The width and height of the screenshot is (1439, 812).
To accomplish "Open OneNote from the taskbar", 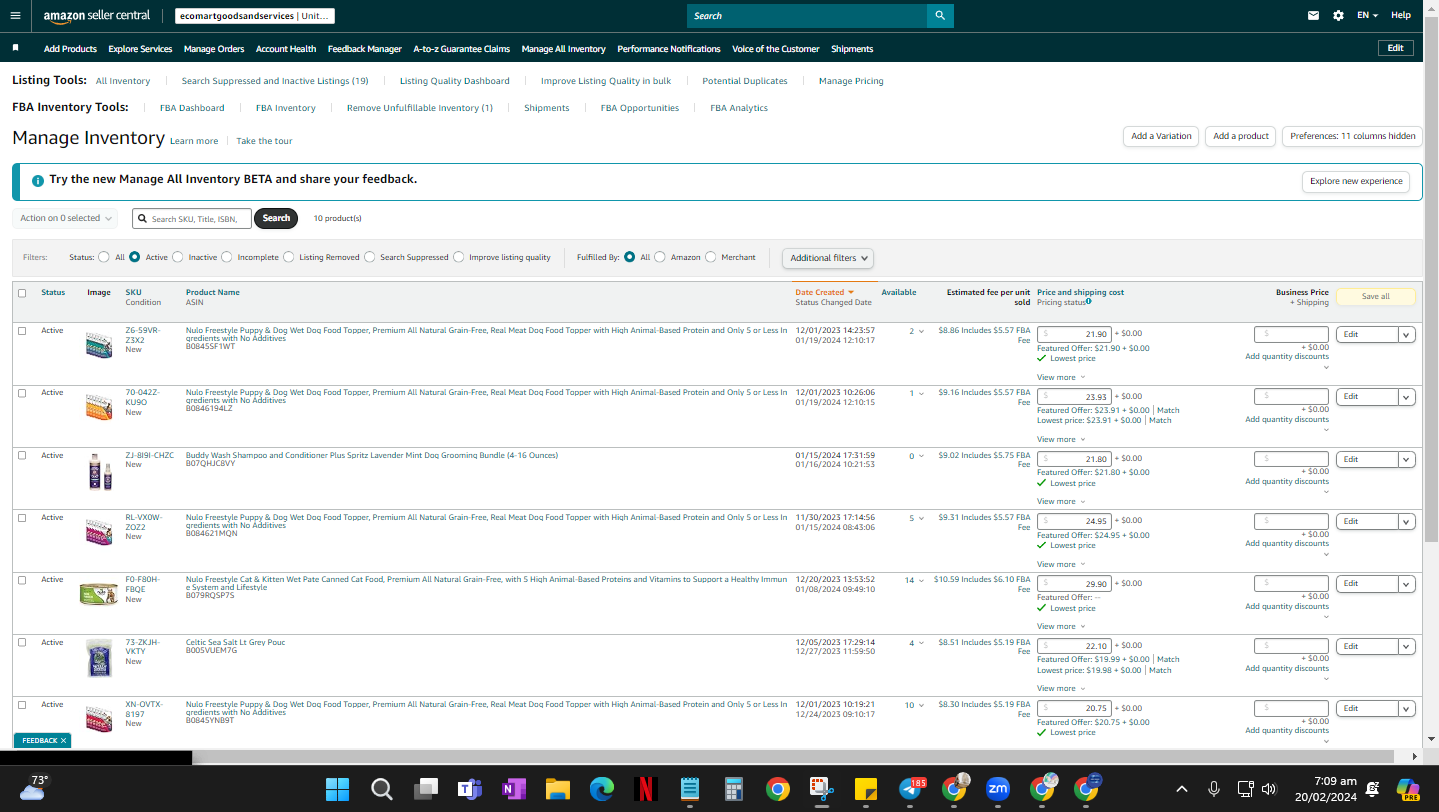I will click(513, 789).
